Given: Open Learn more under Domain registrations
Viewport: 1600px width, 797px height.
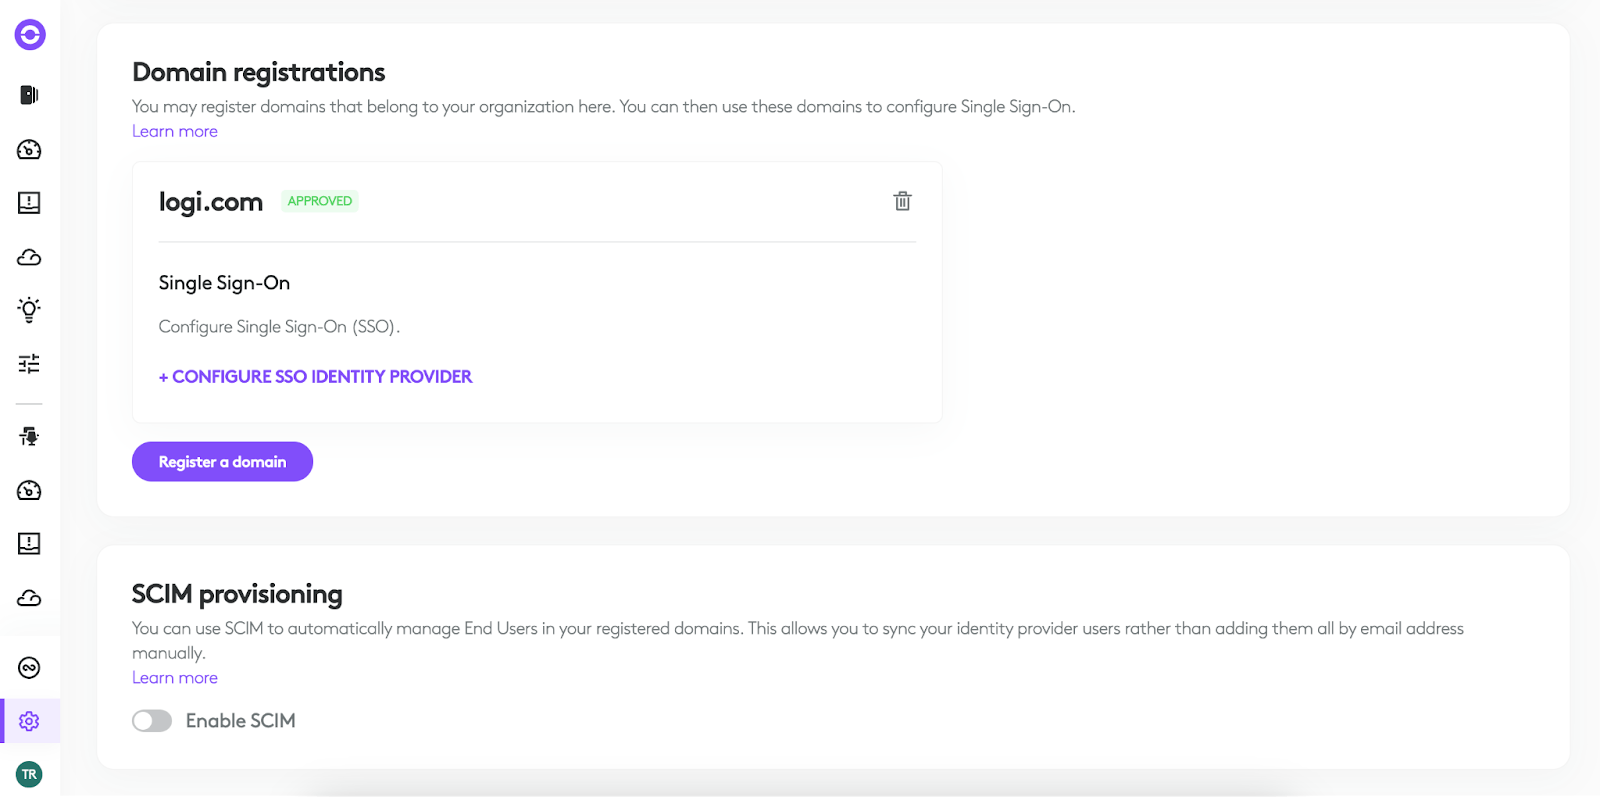Looking at the screenshot, I should tap(175, 131).
